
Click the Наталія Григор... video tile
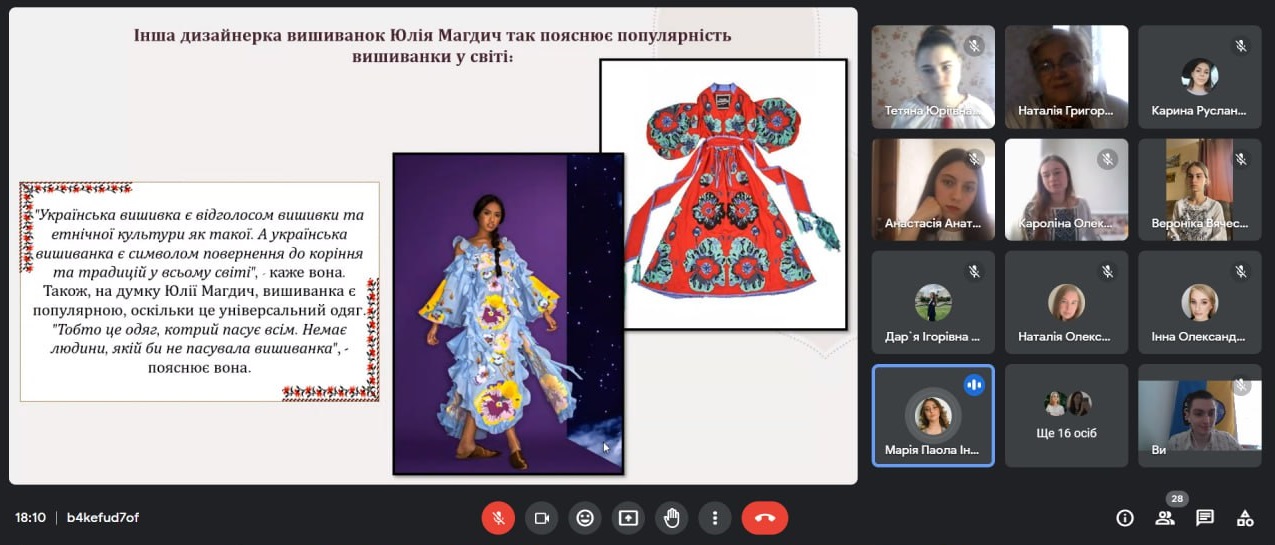pyautogui.click(x=1066, y=77)
